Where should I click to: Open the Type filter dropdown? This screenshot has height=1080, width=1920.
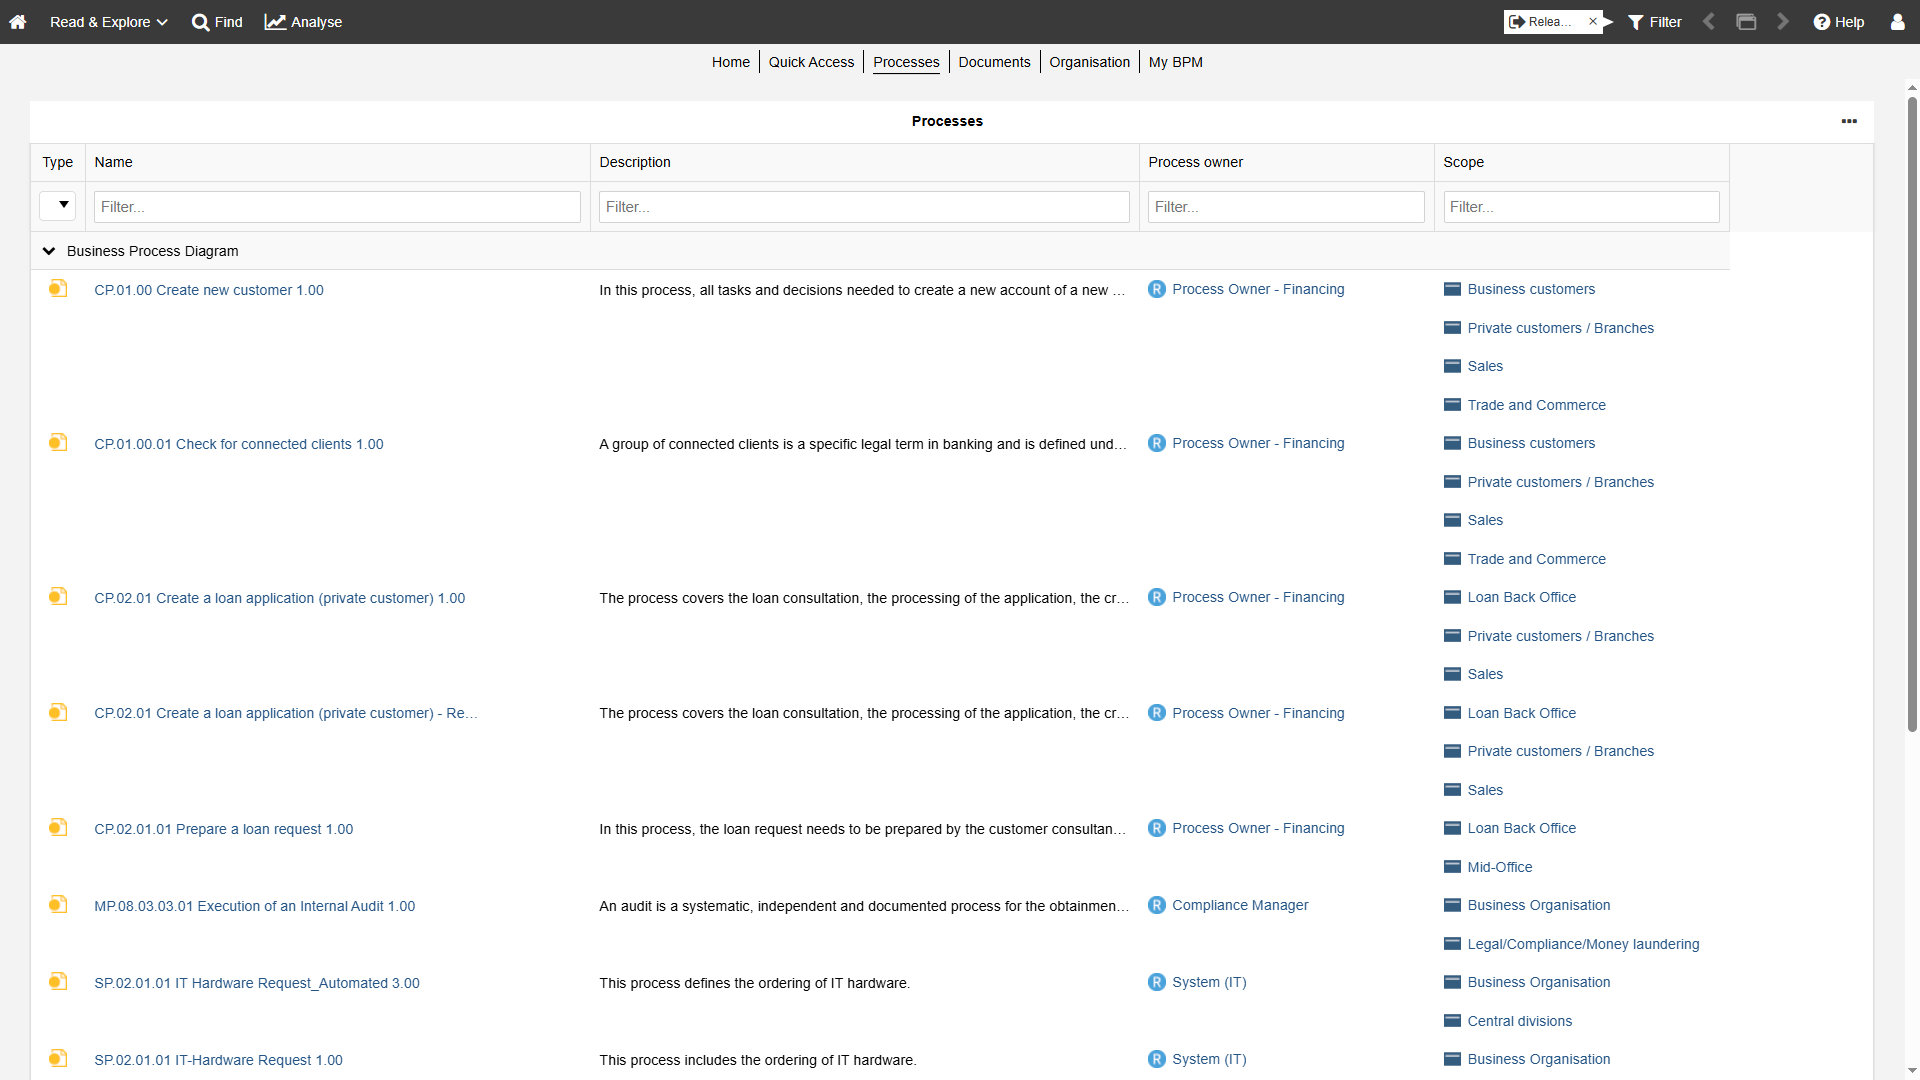pos(58,205)
